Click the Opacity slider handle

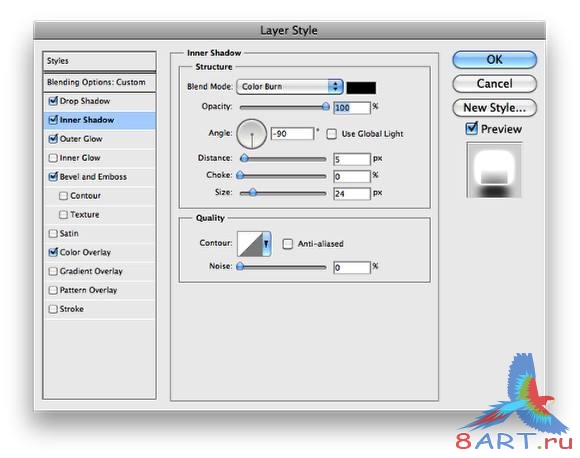click(x=326, y=107)
